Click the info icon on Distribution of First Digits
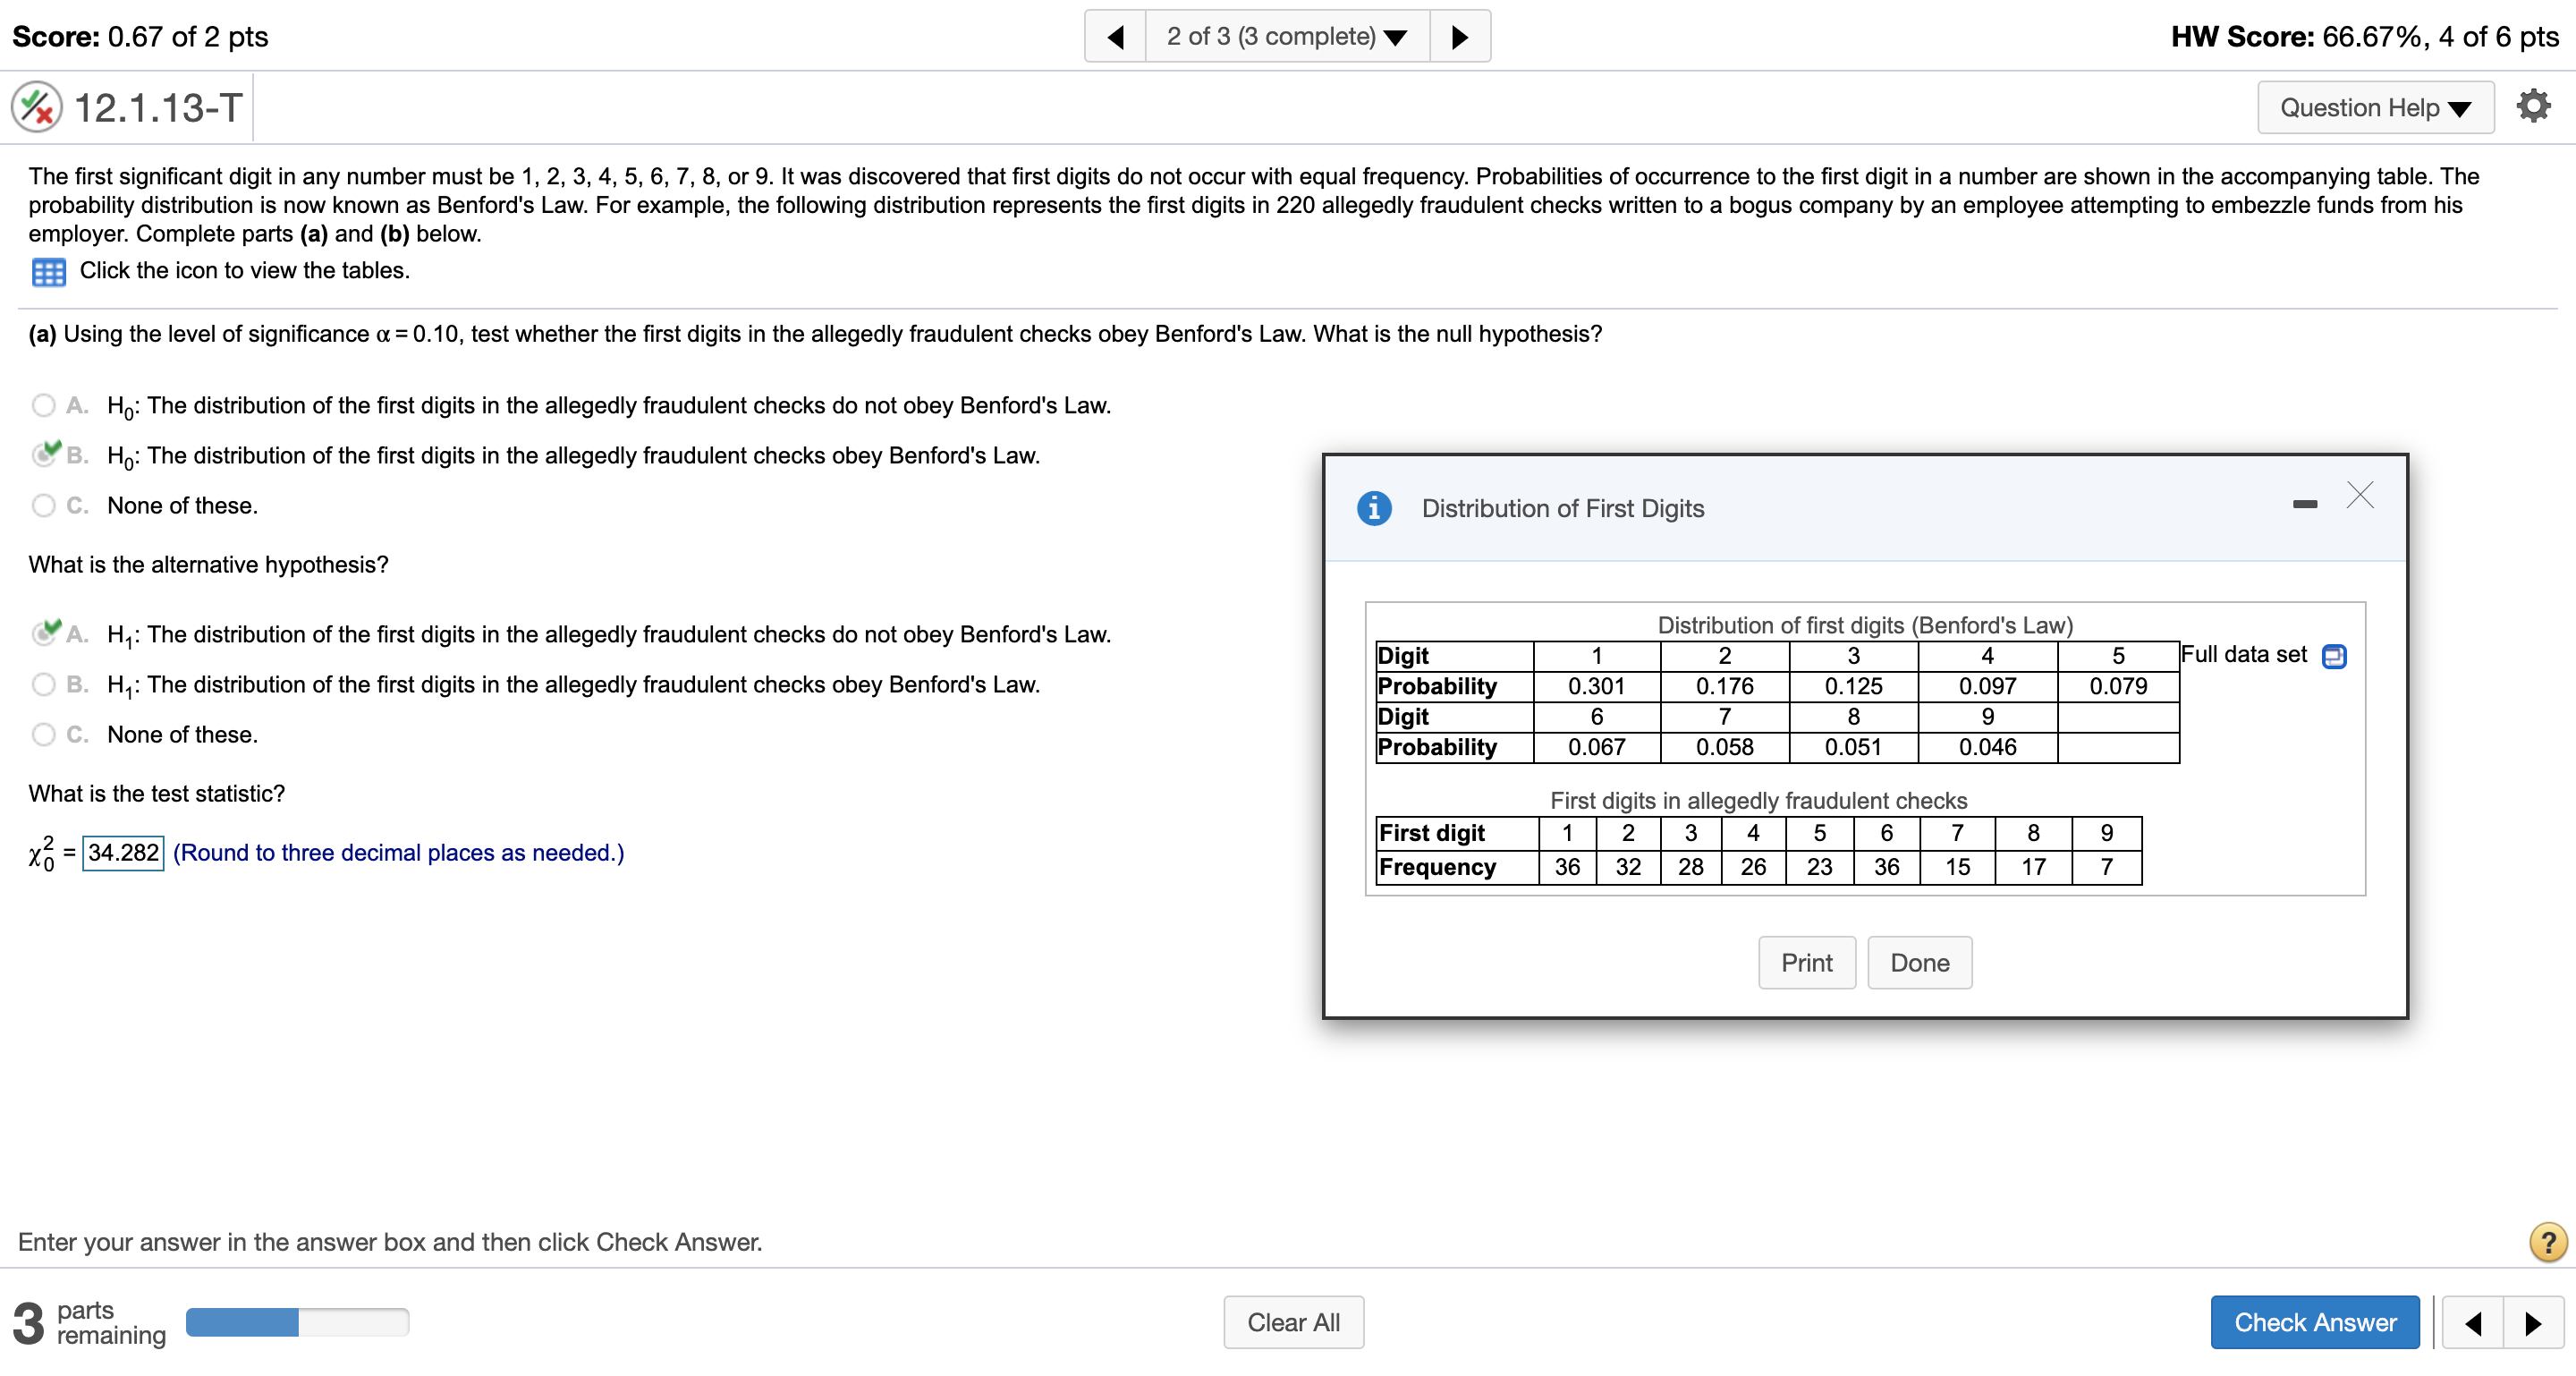This screenshot has width=2576, height=1376. click(x=1375, y=508)
